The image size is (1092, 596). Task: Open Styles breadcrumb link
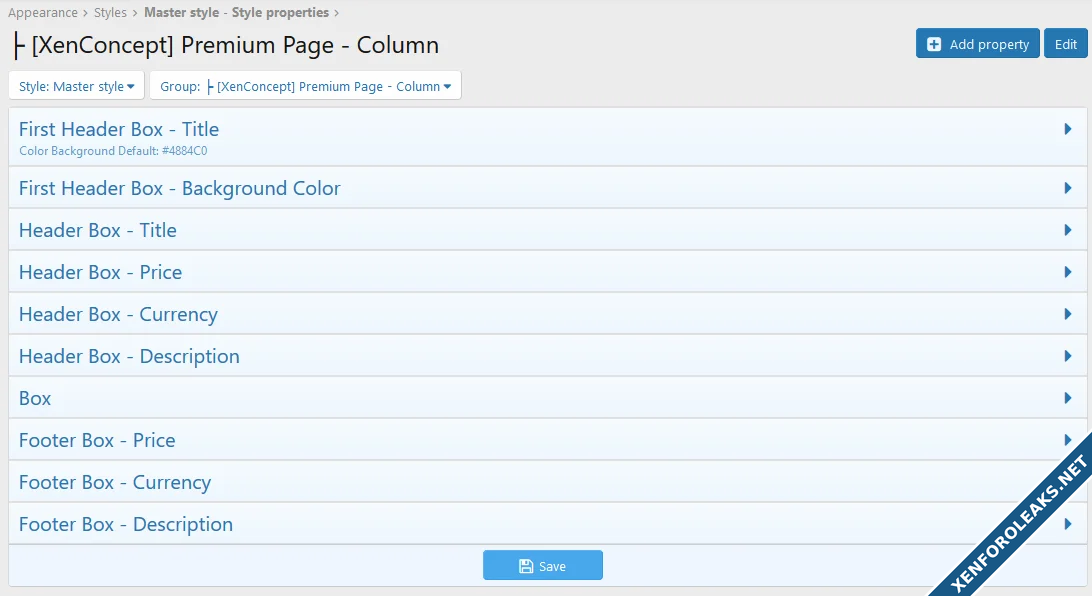tap(110, 13)
